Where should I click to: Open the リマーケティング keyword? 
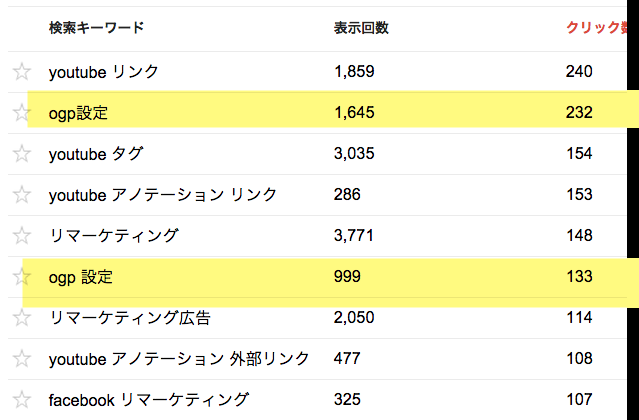coord(114,235)
